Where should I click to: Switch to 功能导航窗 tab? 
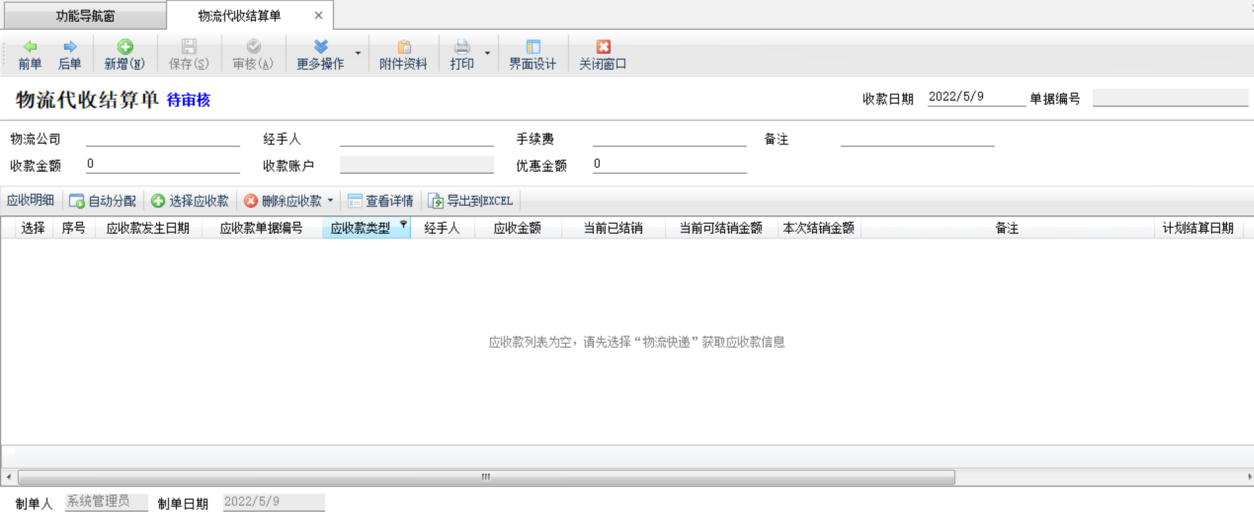coord(85,16)
